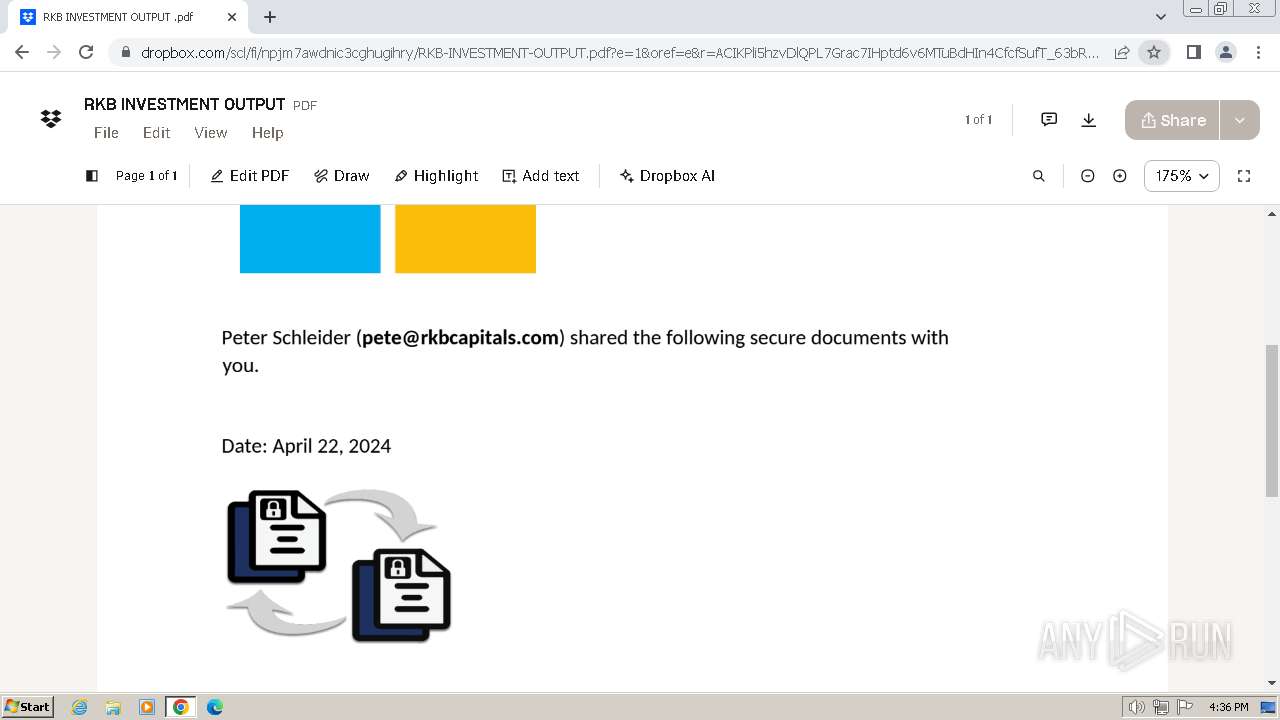
Task: Zoom in with the plus icon
Action: click(x=1120, y=176)
